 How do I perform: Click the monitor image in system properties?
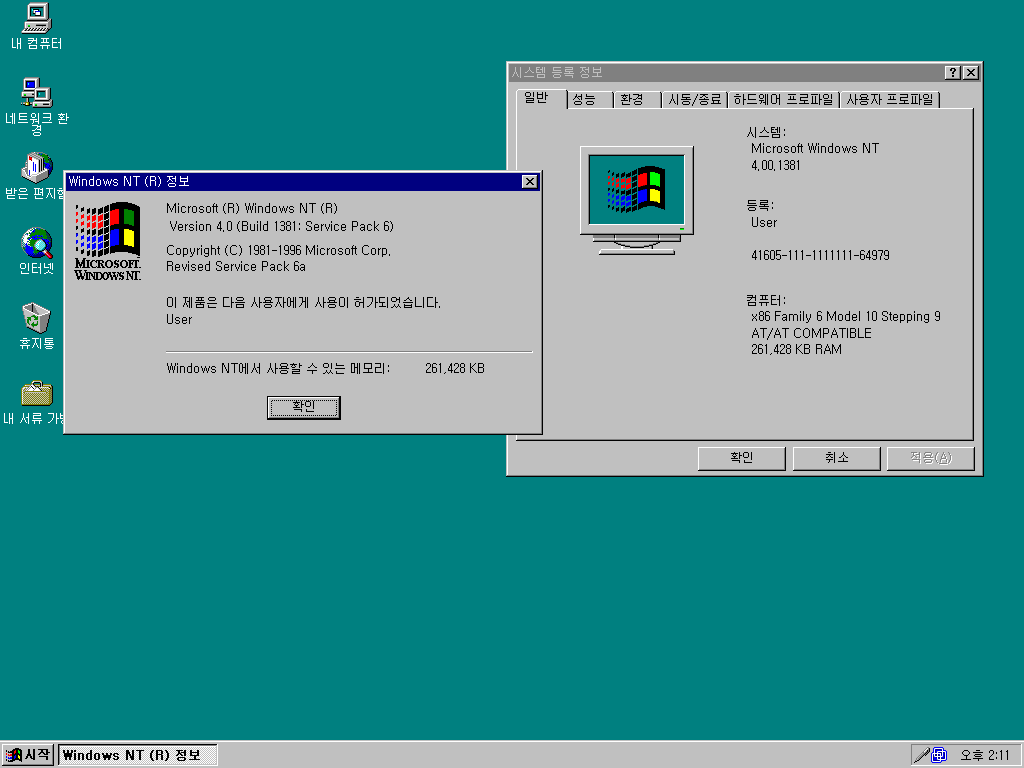[x=637, y=200]
